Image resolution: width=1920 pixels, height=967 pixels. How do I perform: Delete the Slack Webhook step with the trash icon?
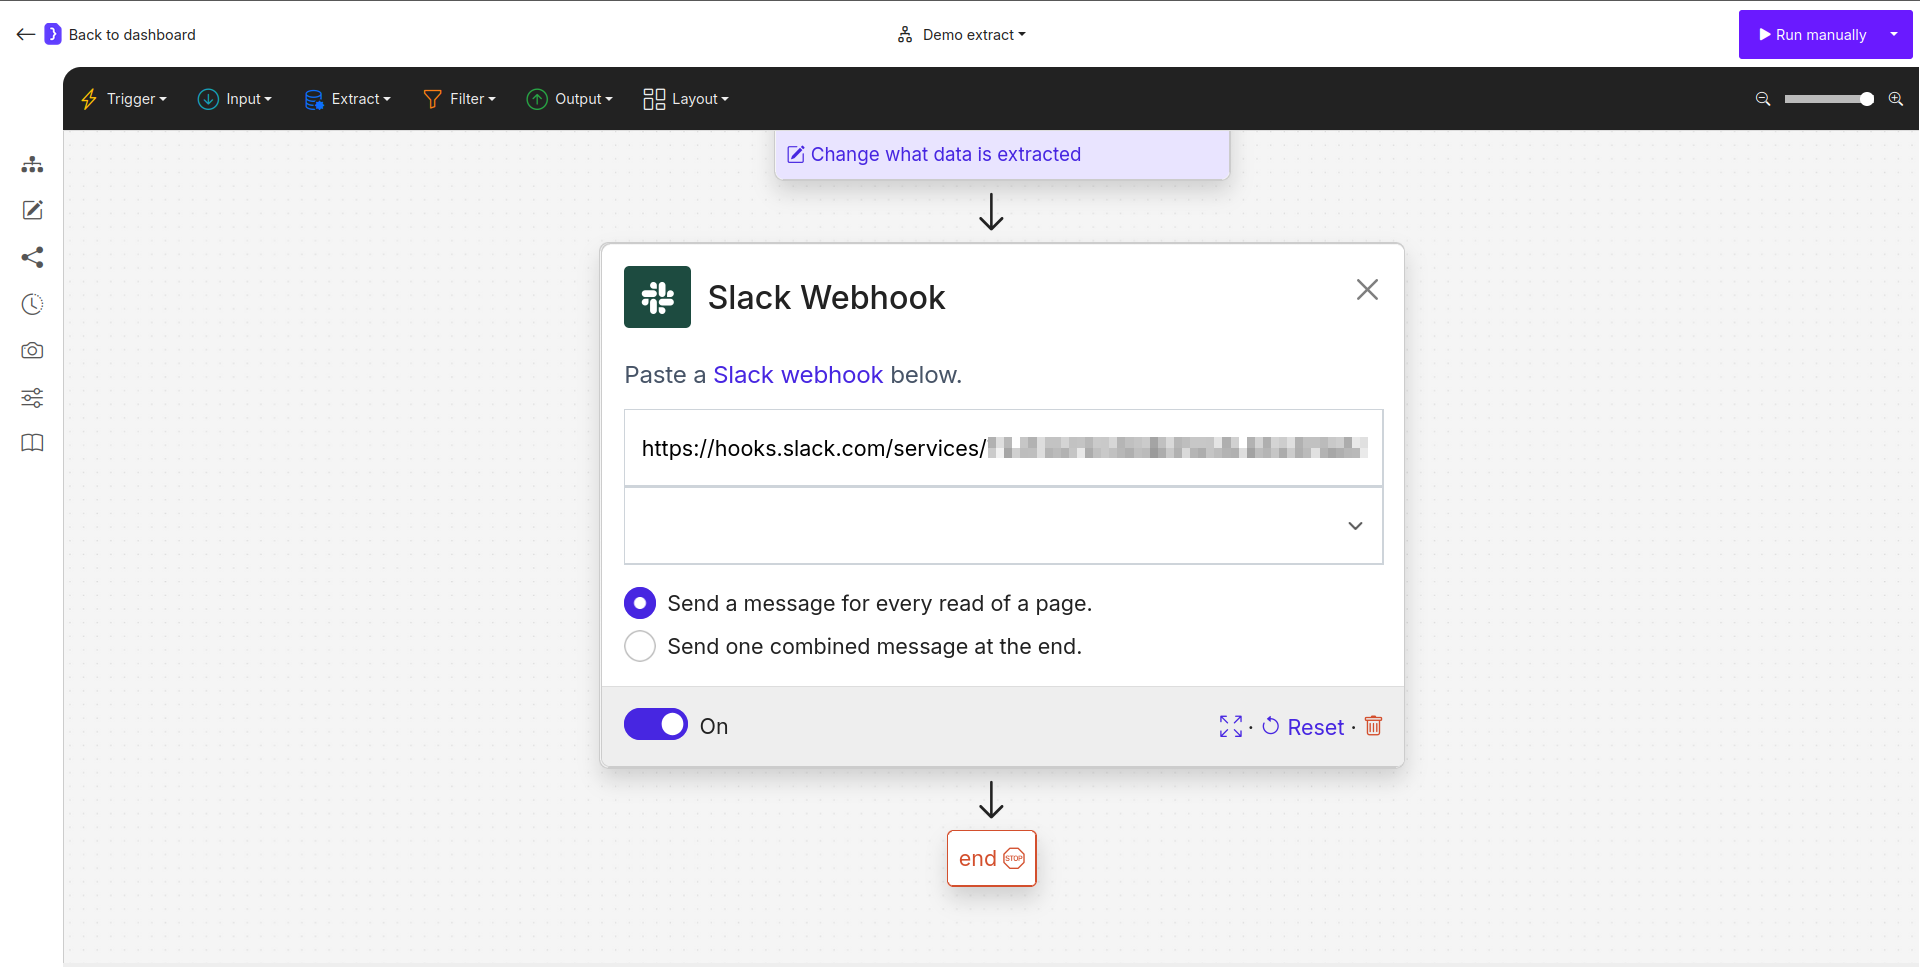pyautogui.click(x=1372, y=726)
